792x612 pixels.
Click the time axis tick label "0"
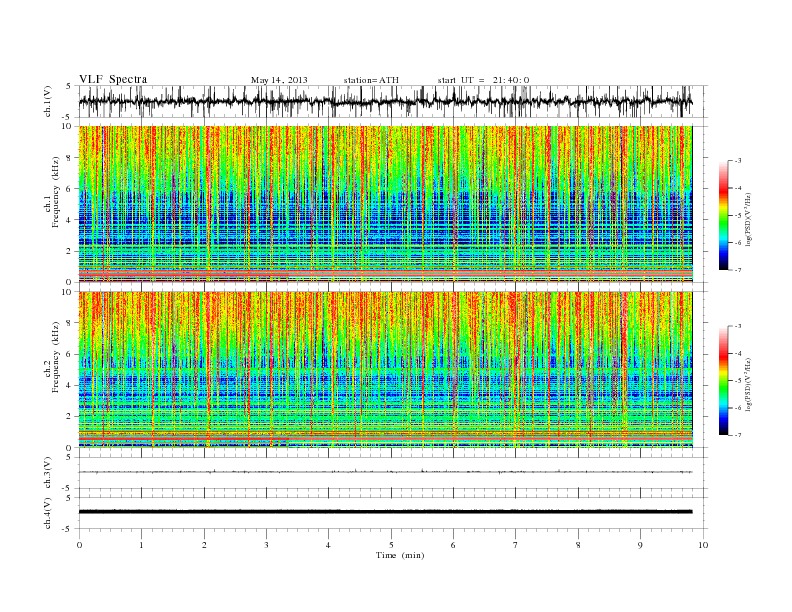tap(79, 545)
